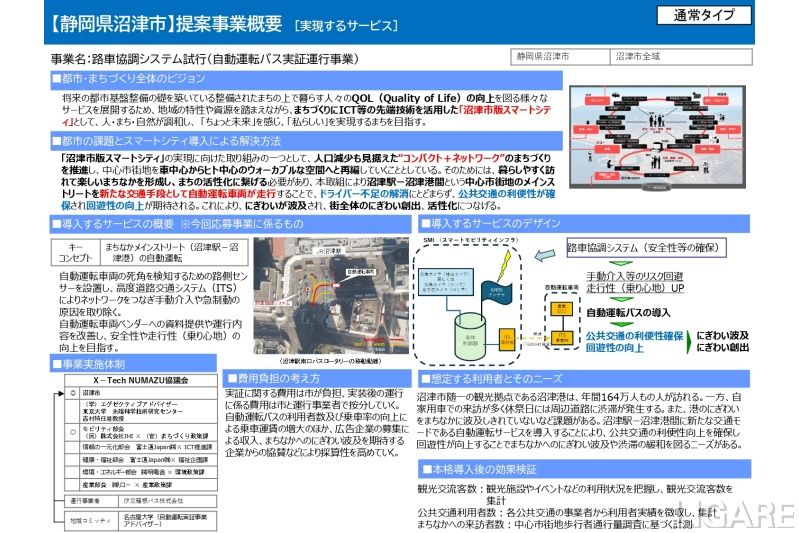
Task: Click the キーコンセプト table cell
Action: click(x=76, y=250)
